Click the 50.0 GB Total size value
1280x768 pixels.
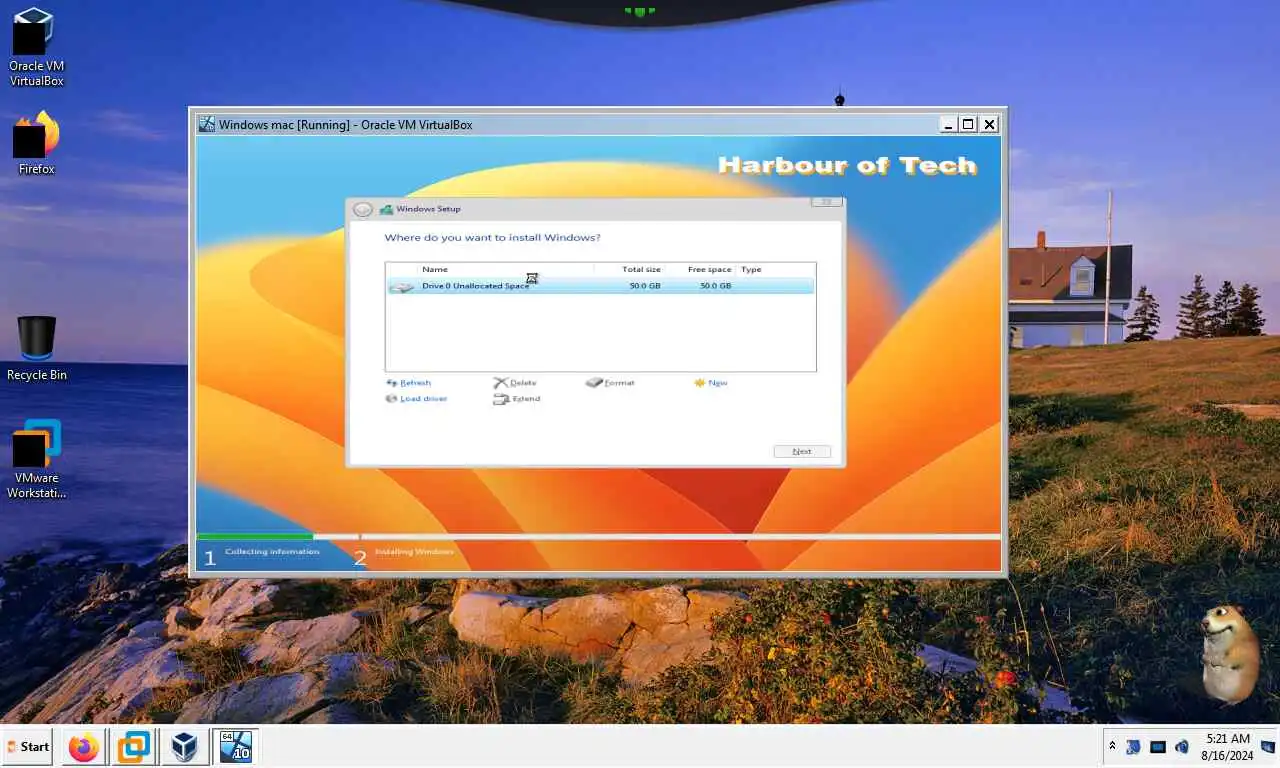click(x=645, y=286)
